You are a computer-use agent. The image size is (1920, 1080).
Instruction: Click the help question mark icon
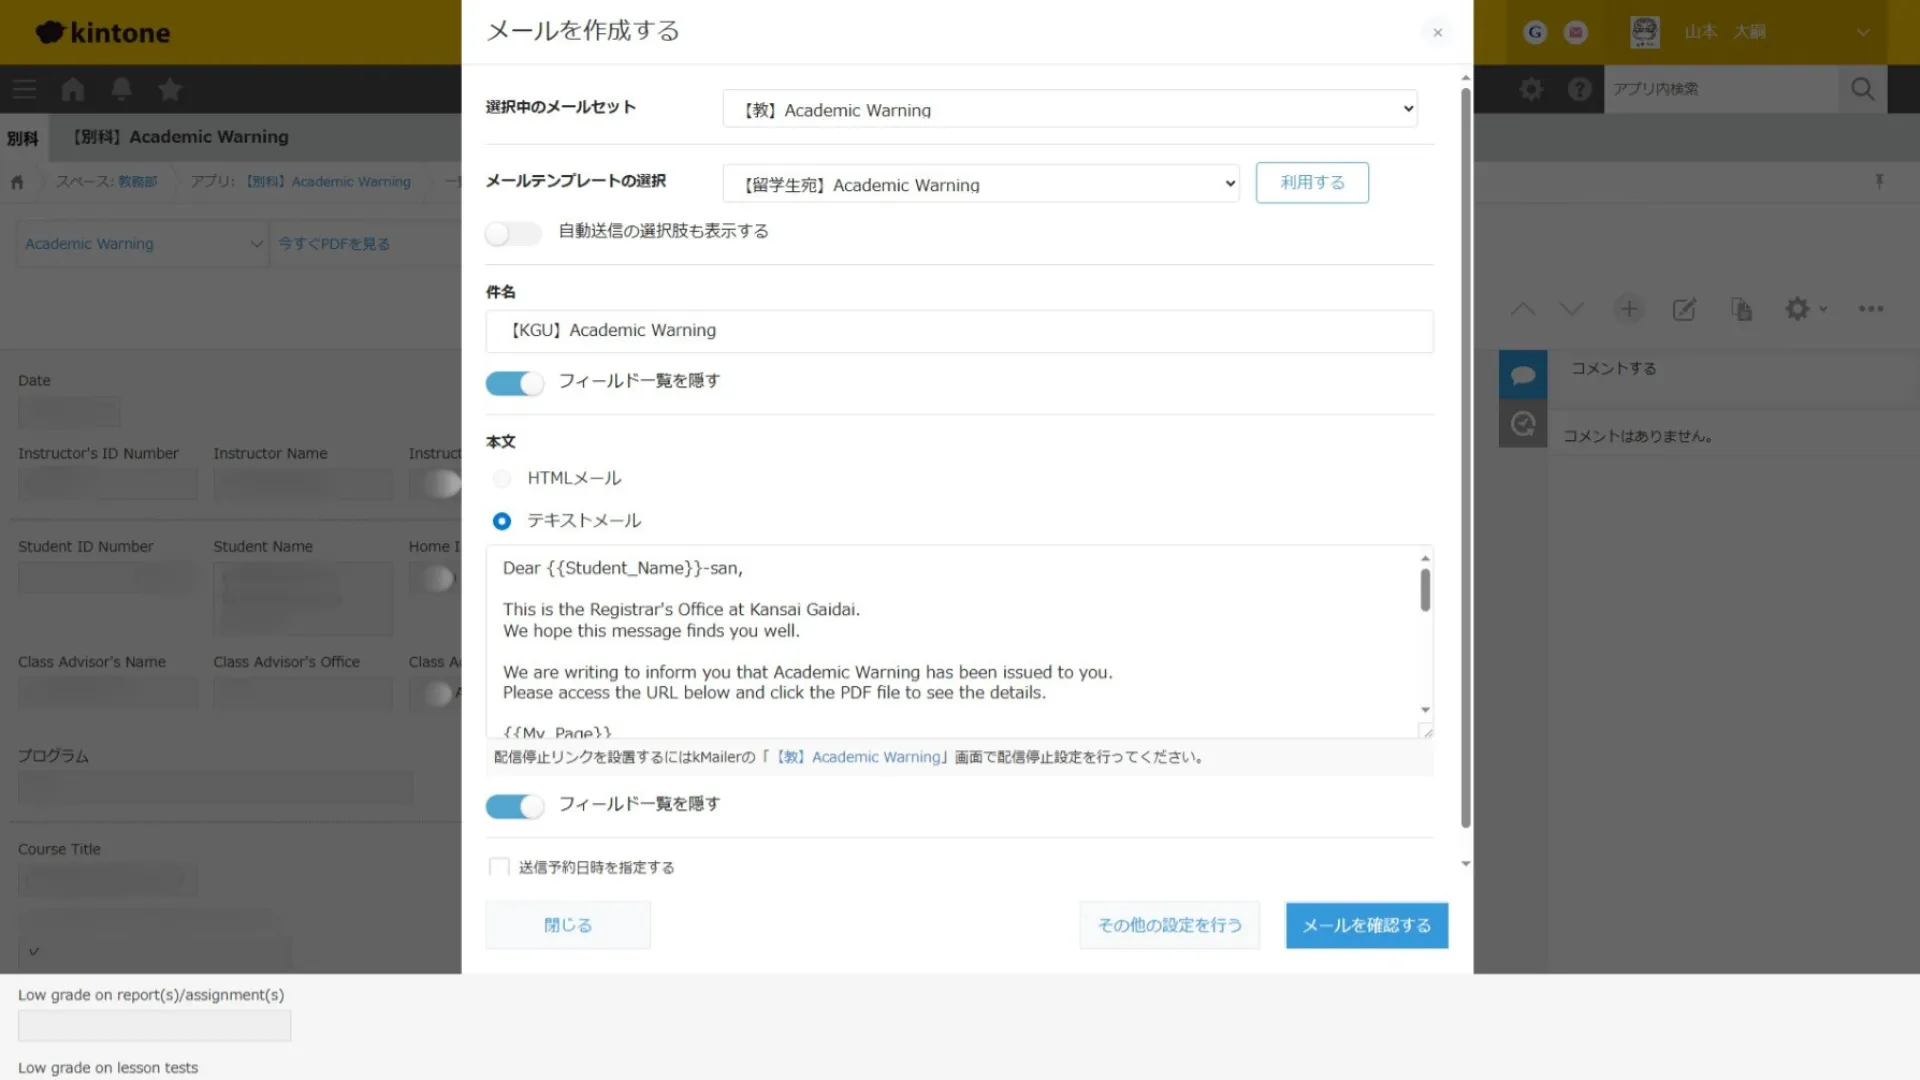click(x=1579, y=89)
